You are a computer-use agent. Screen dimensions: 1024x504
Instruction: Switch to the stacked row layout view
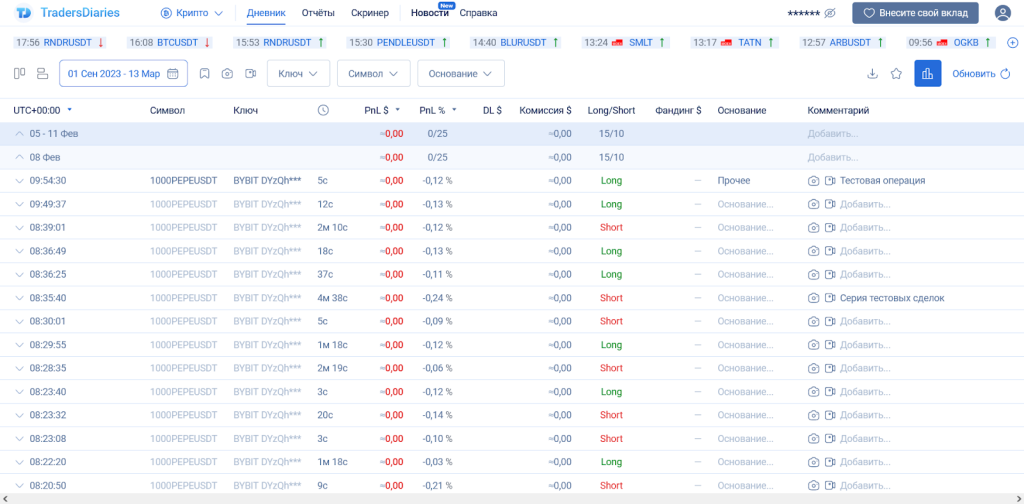coord(42,74)
